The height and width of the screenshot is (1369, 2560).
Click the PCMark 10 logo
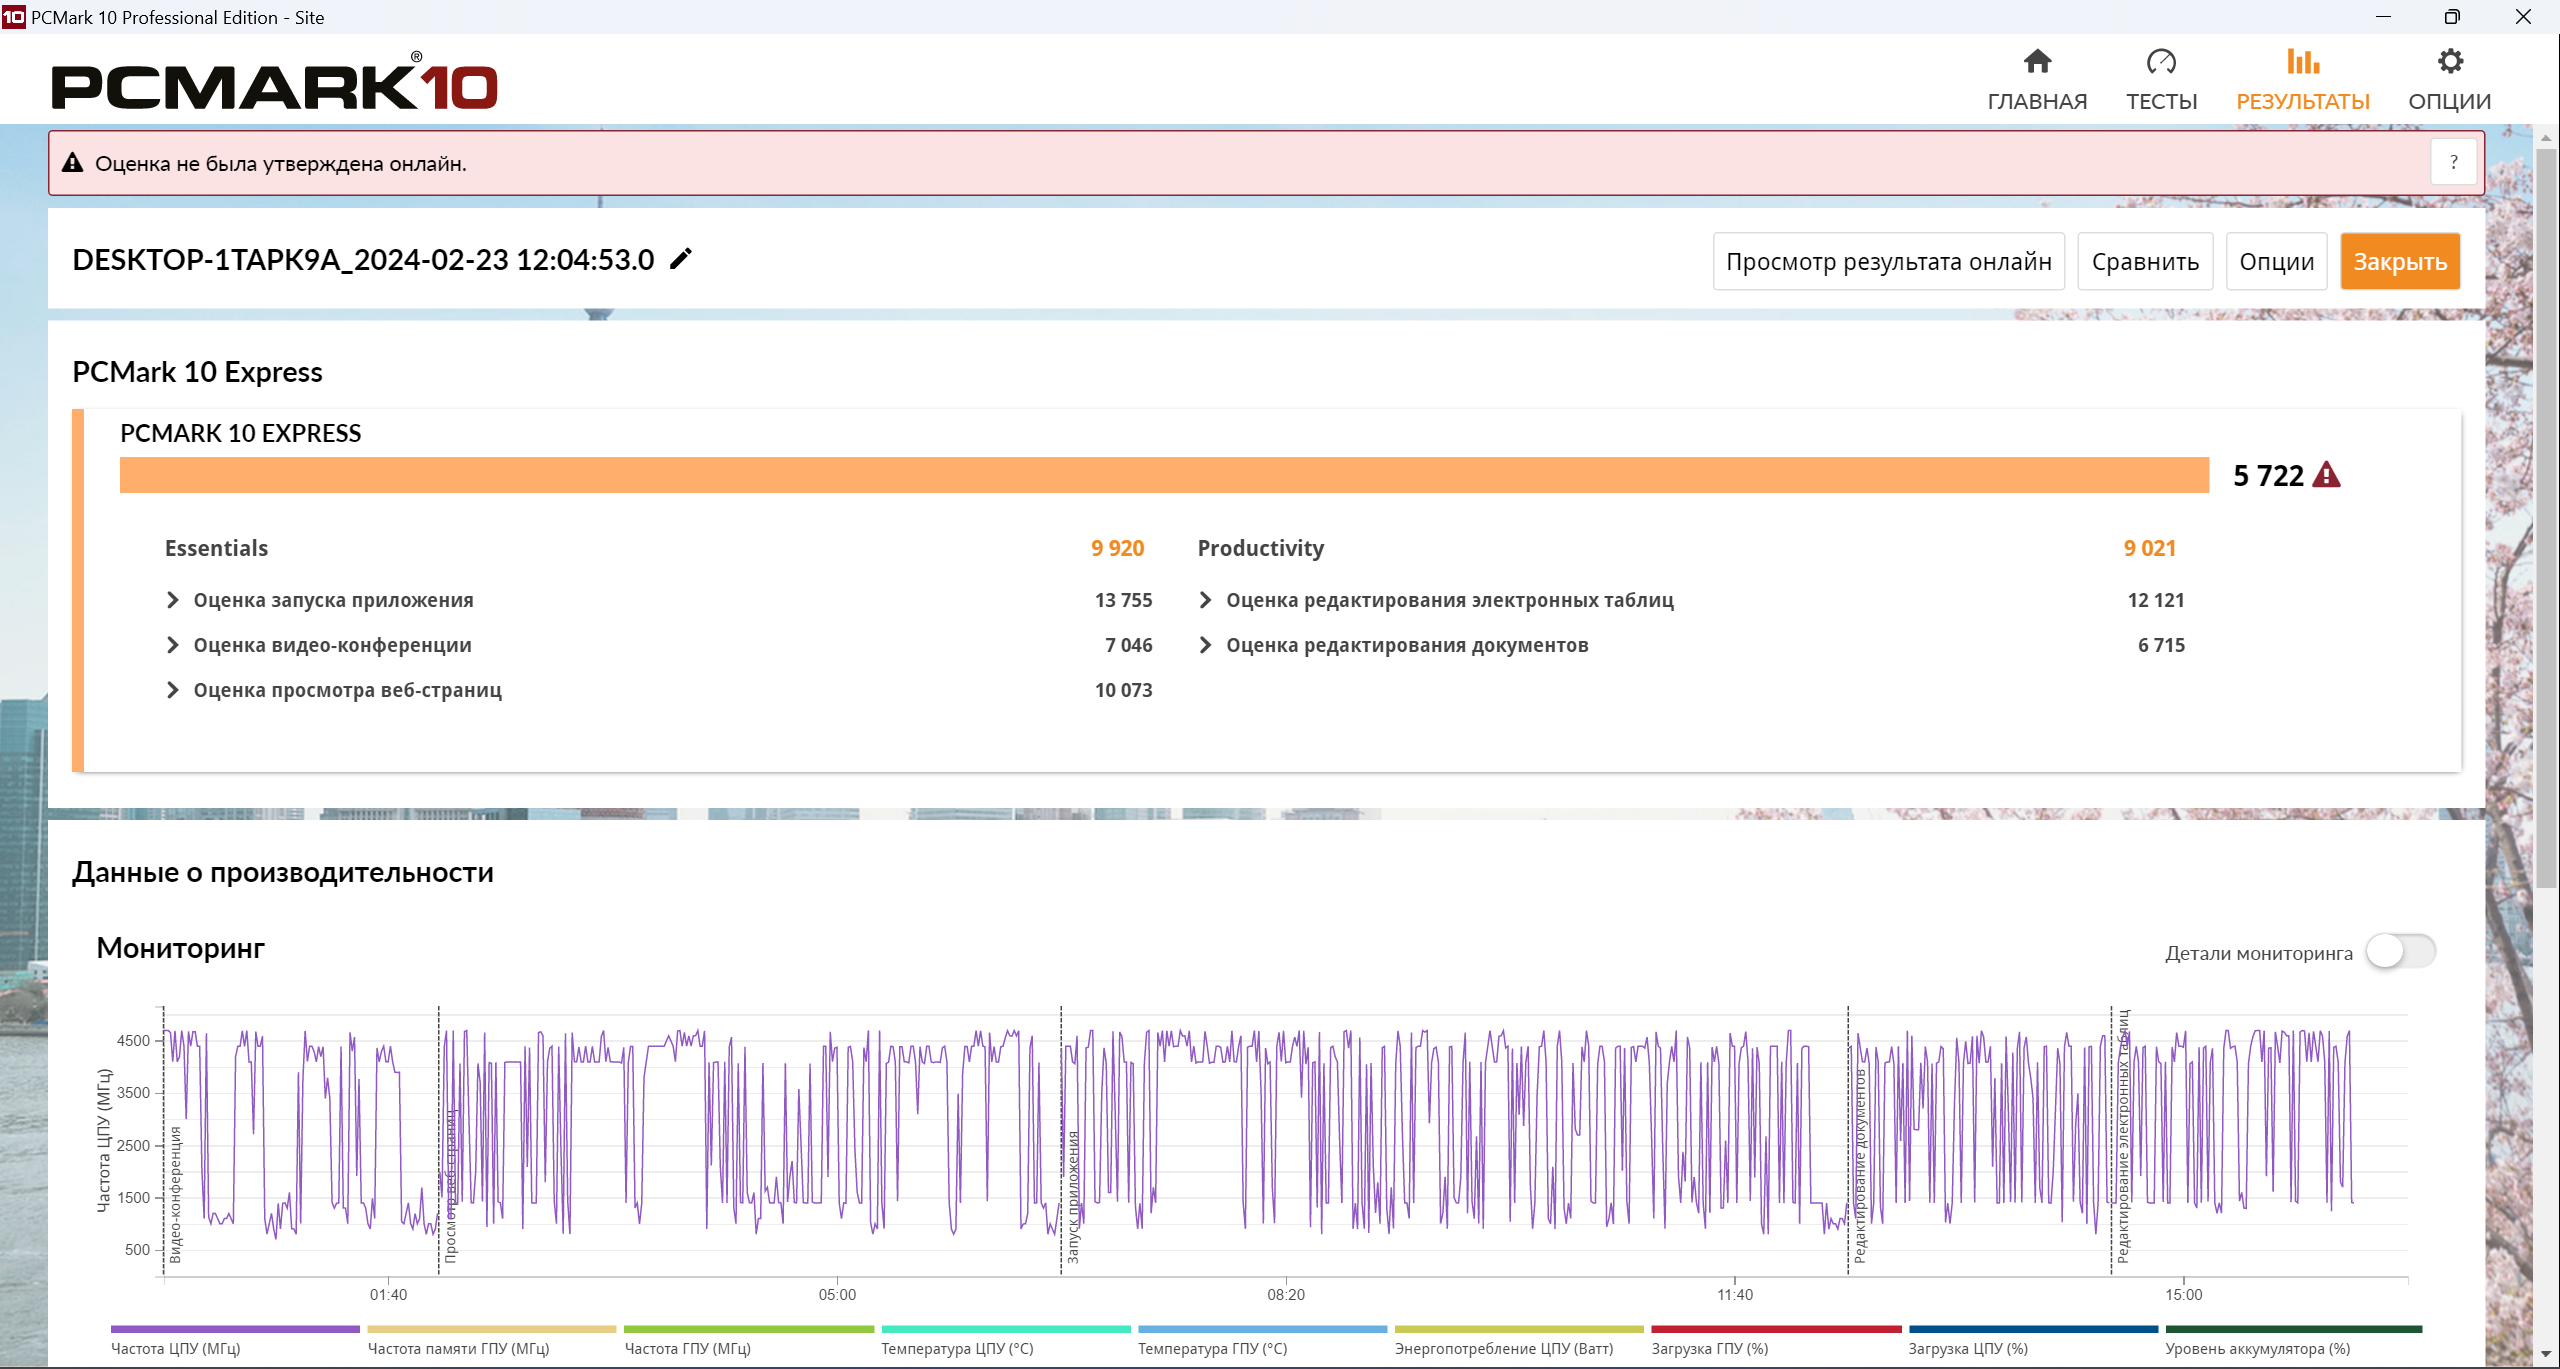pyautogui.click(x=274, y=81)
